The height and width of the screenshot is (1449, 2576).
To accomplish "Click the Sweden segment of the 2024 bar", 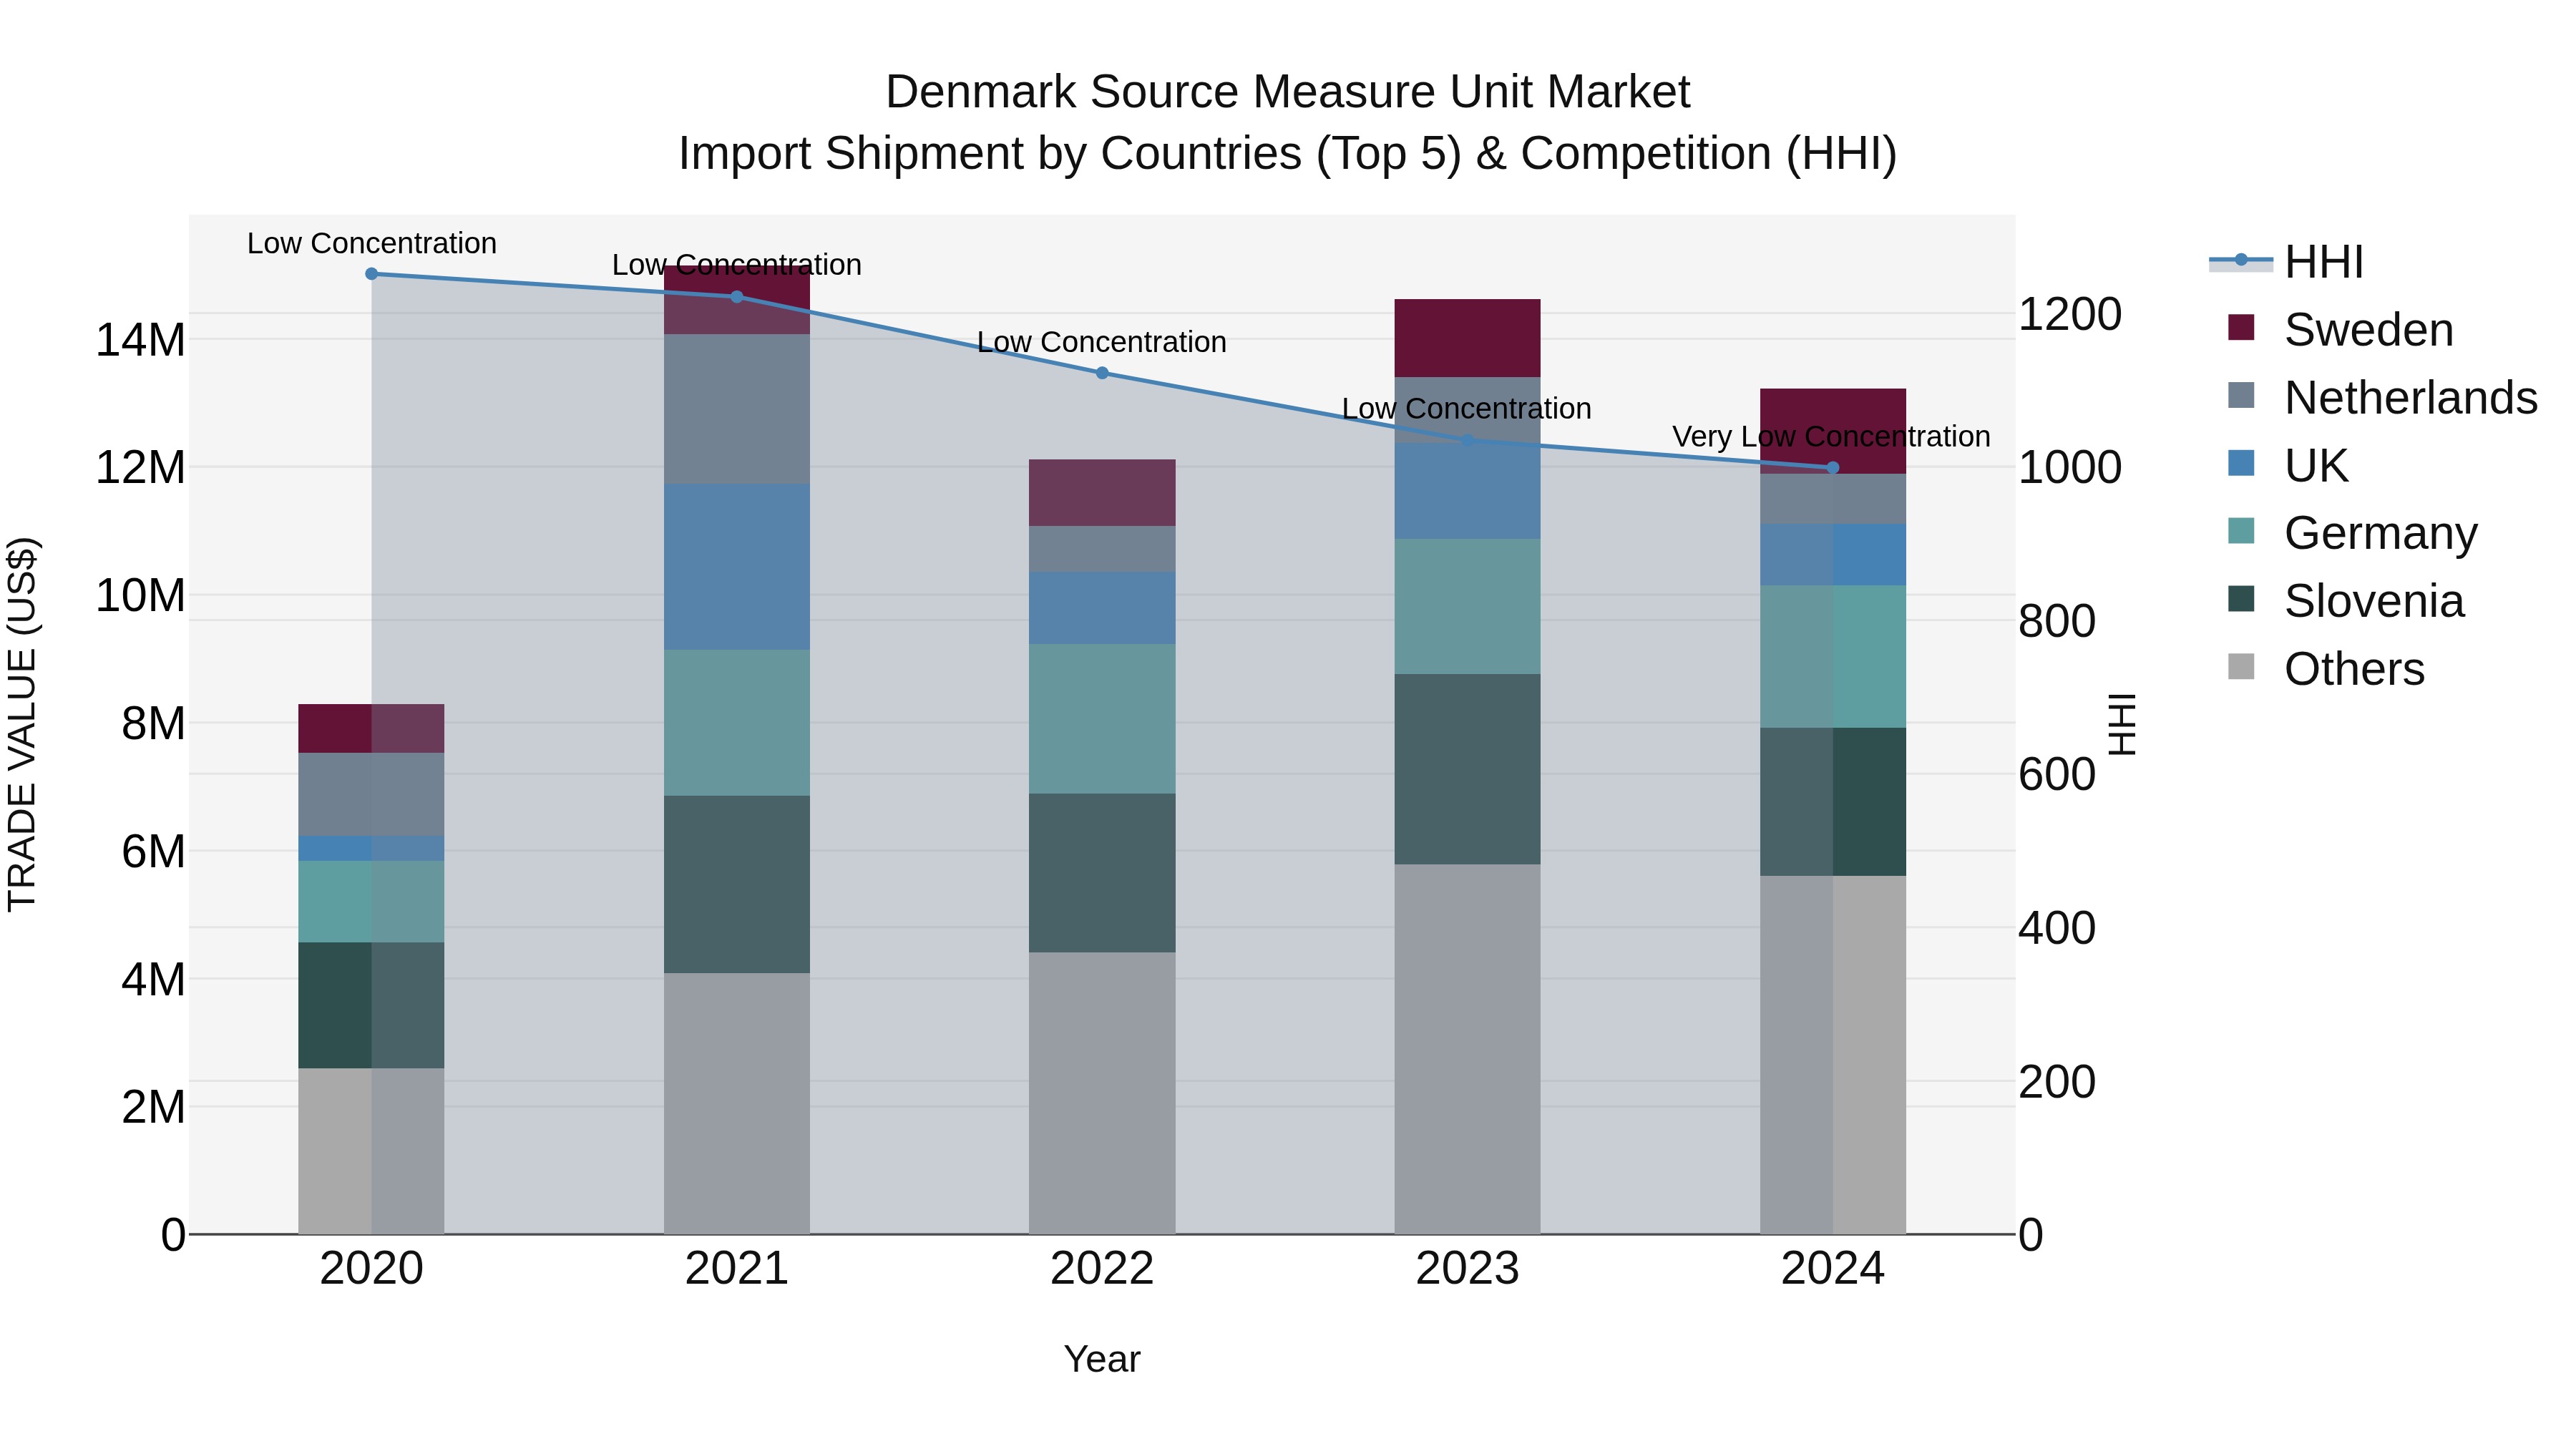I will [x=1833, y=431].
